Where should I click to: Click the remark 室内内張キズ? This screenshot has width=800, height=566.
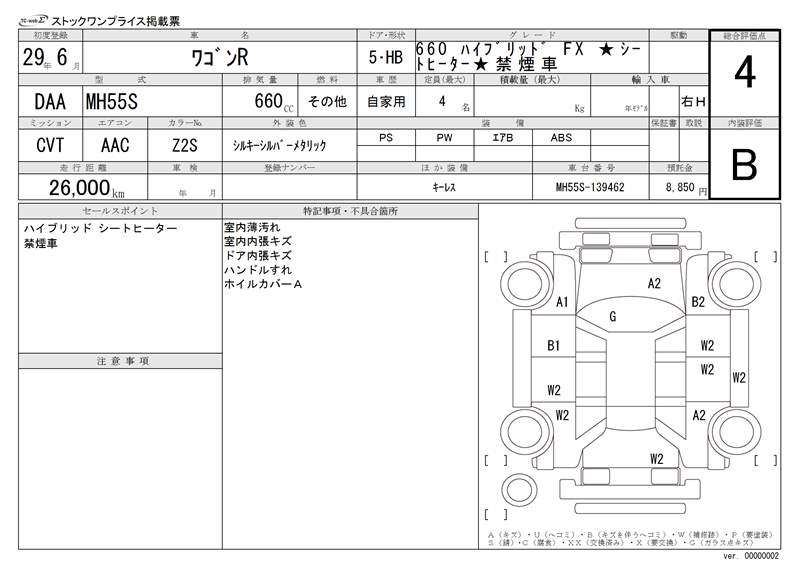coord(258,241)
